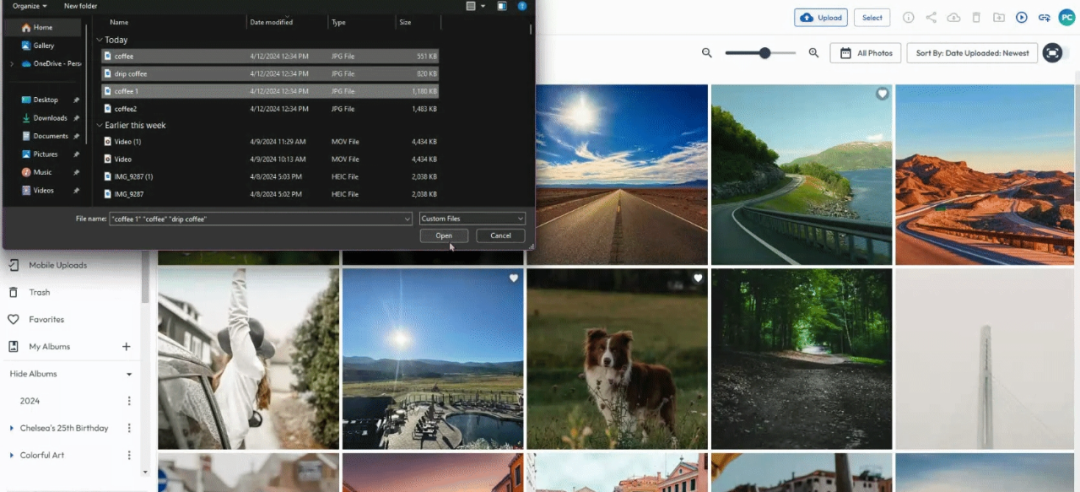Image resolution: width=1080 pixels, height=492 pixels.
Task: Click the share icon in the top toolbar
Action: click(931, 17)
